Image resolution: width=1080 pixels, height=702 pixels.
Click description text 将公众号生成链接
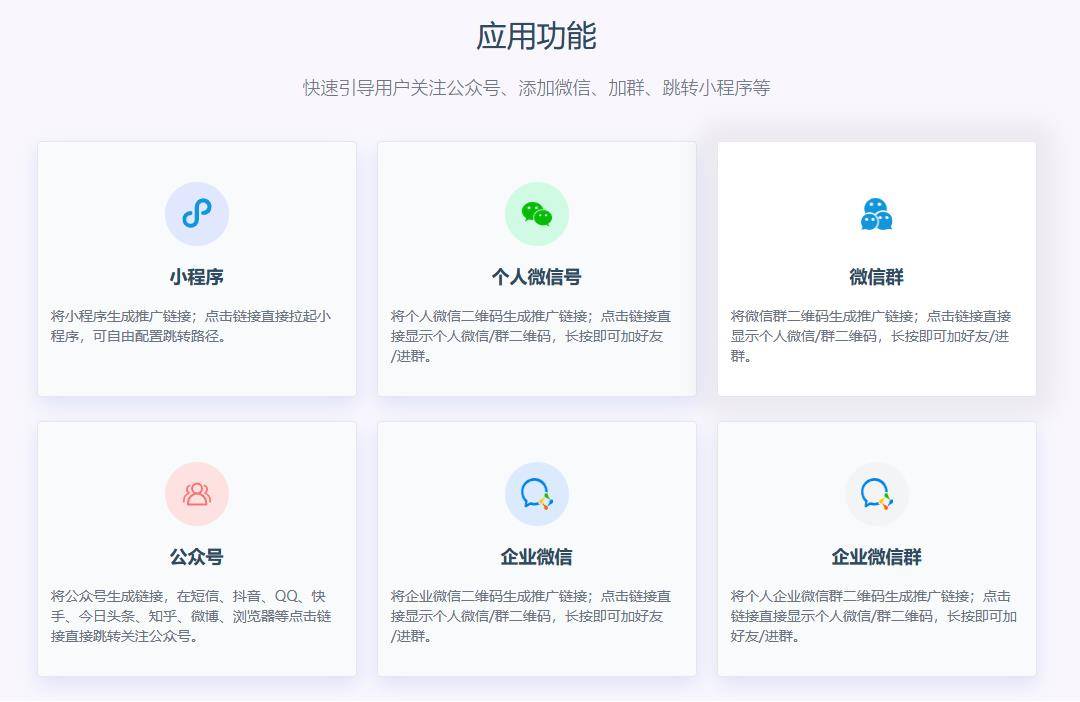(x=191, y=616)
